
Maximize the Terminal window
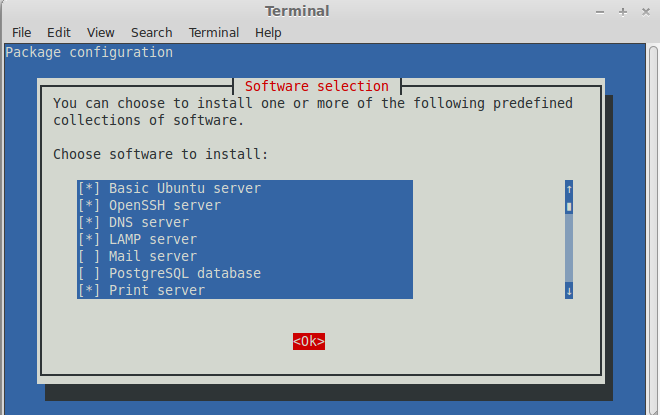(x=623, y=12)
